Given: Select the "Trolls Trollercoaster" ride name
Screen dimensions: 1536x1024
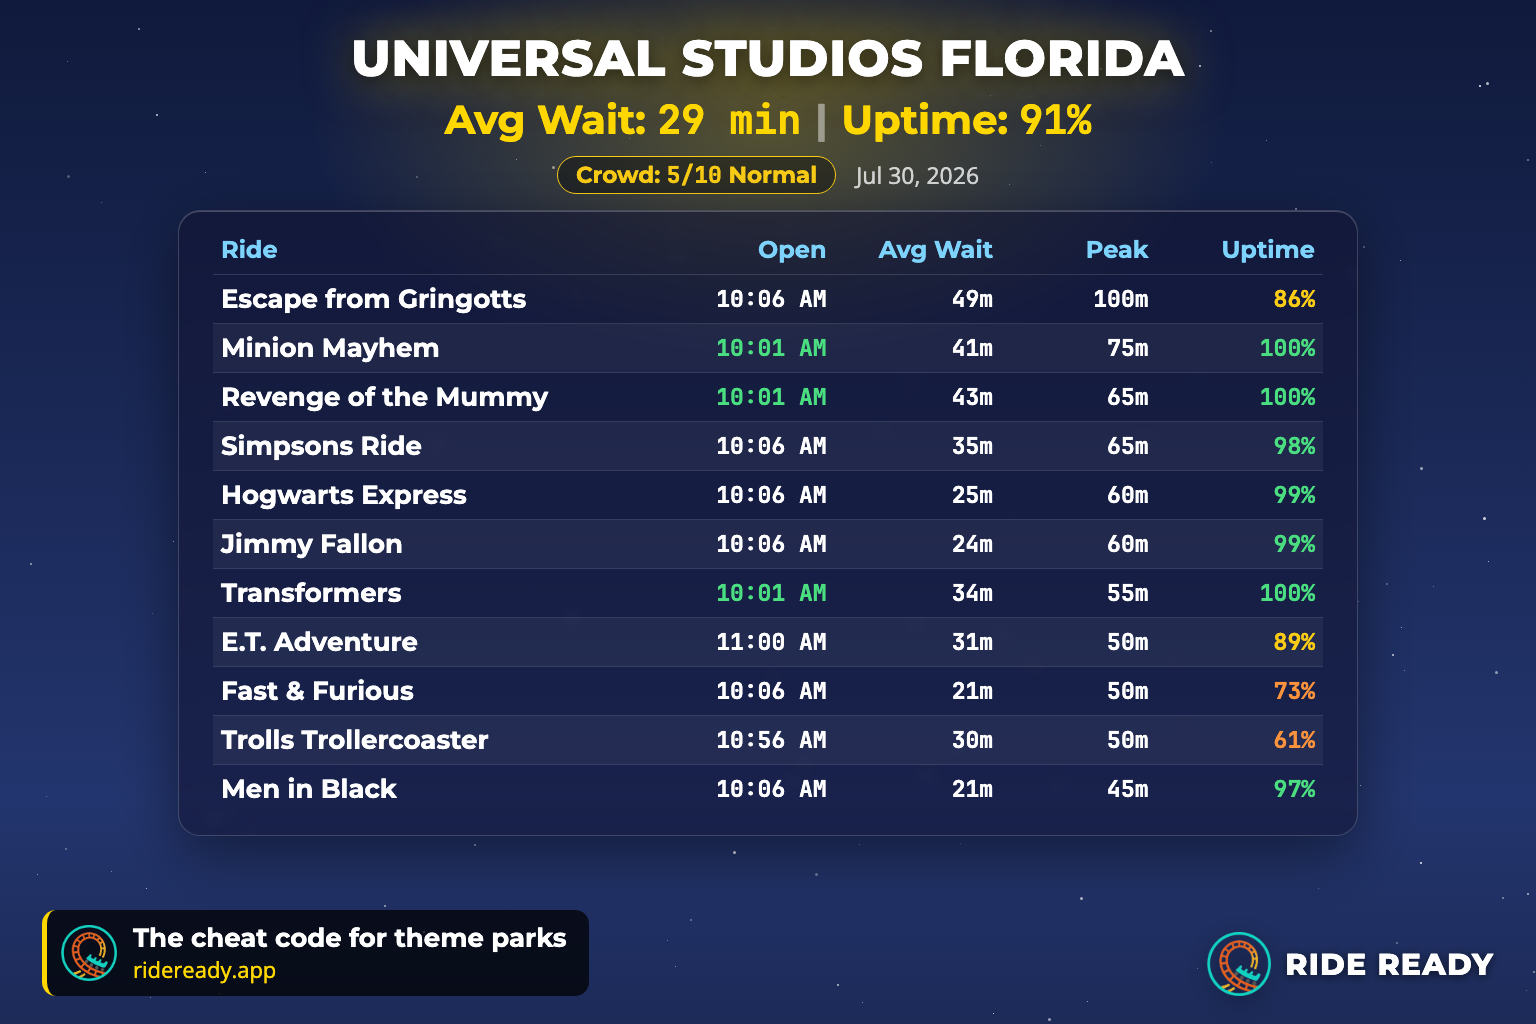Looking at the screenshot, I should point(354,740).
